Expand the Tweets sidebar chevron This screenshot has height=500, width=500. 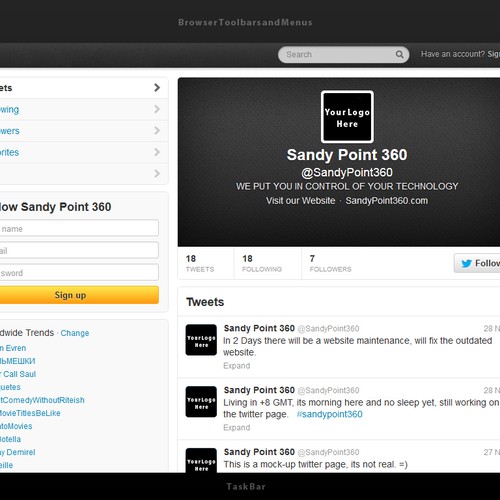coord(157,88)
